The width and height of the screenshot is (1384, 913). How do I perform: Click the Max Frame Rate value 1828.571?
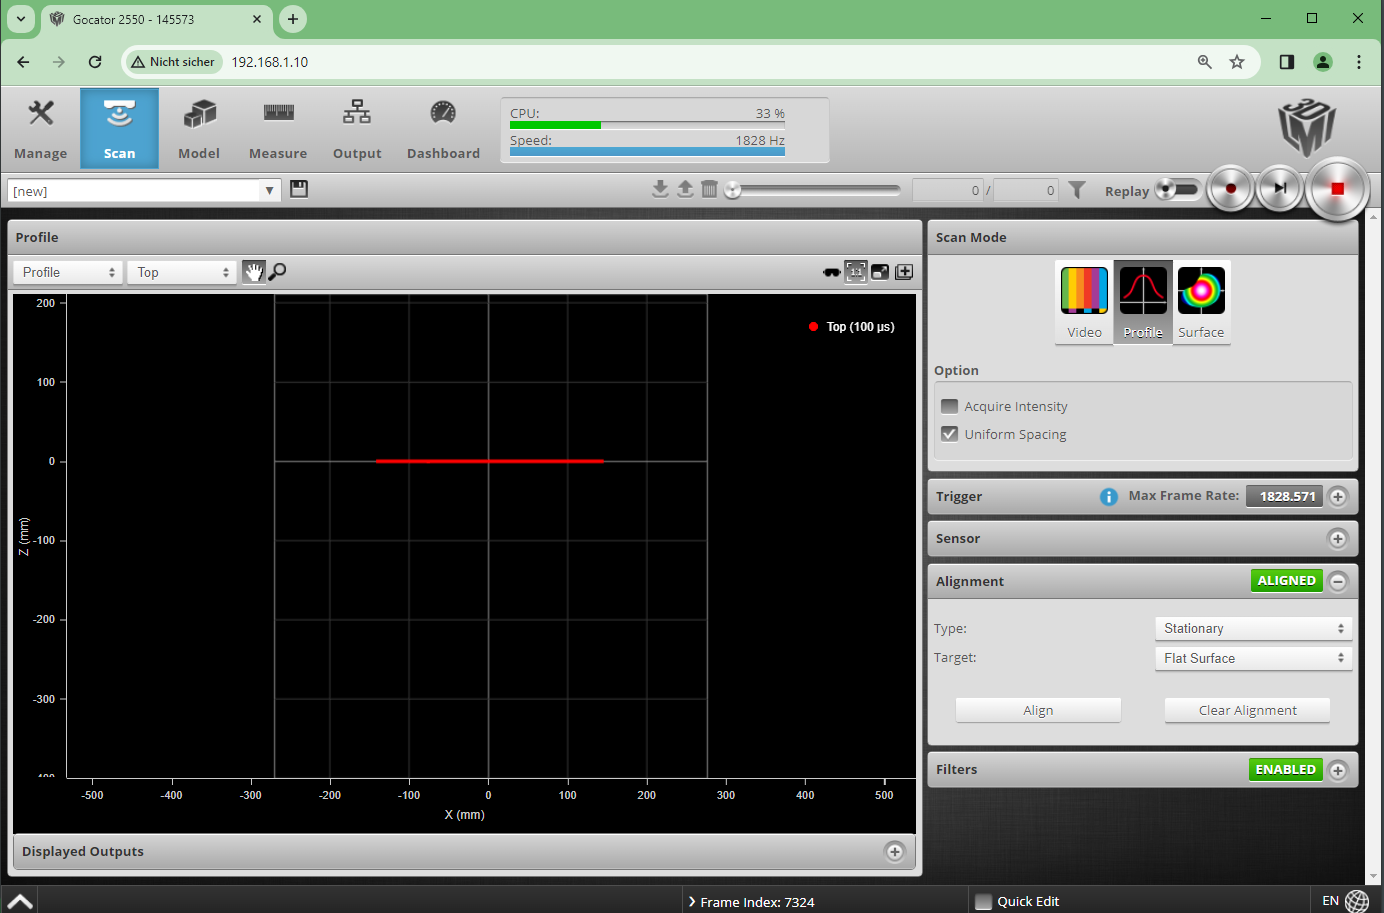pyautogui.click(x=1285, y=496)
